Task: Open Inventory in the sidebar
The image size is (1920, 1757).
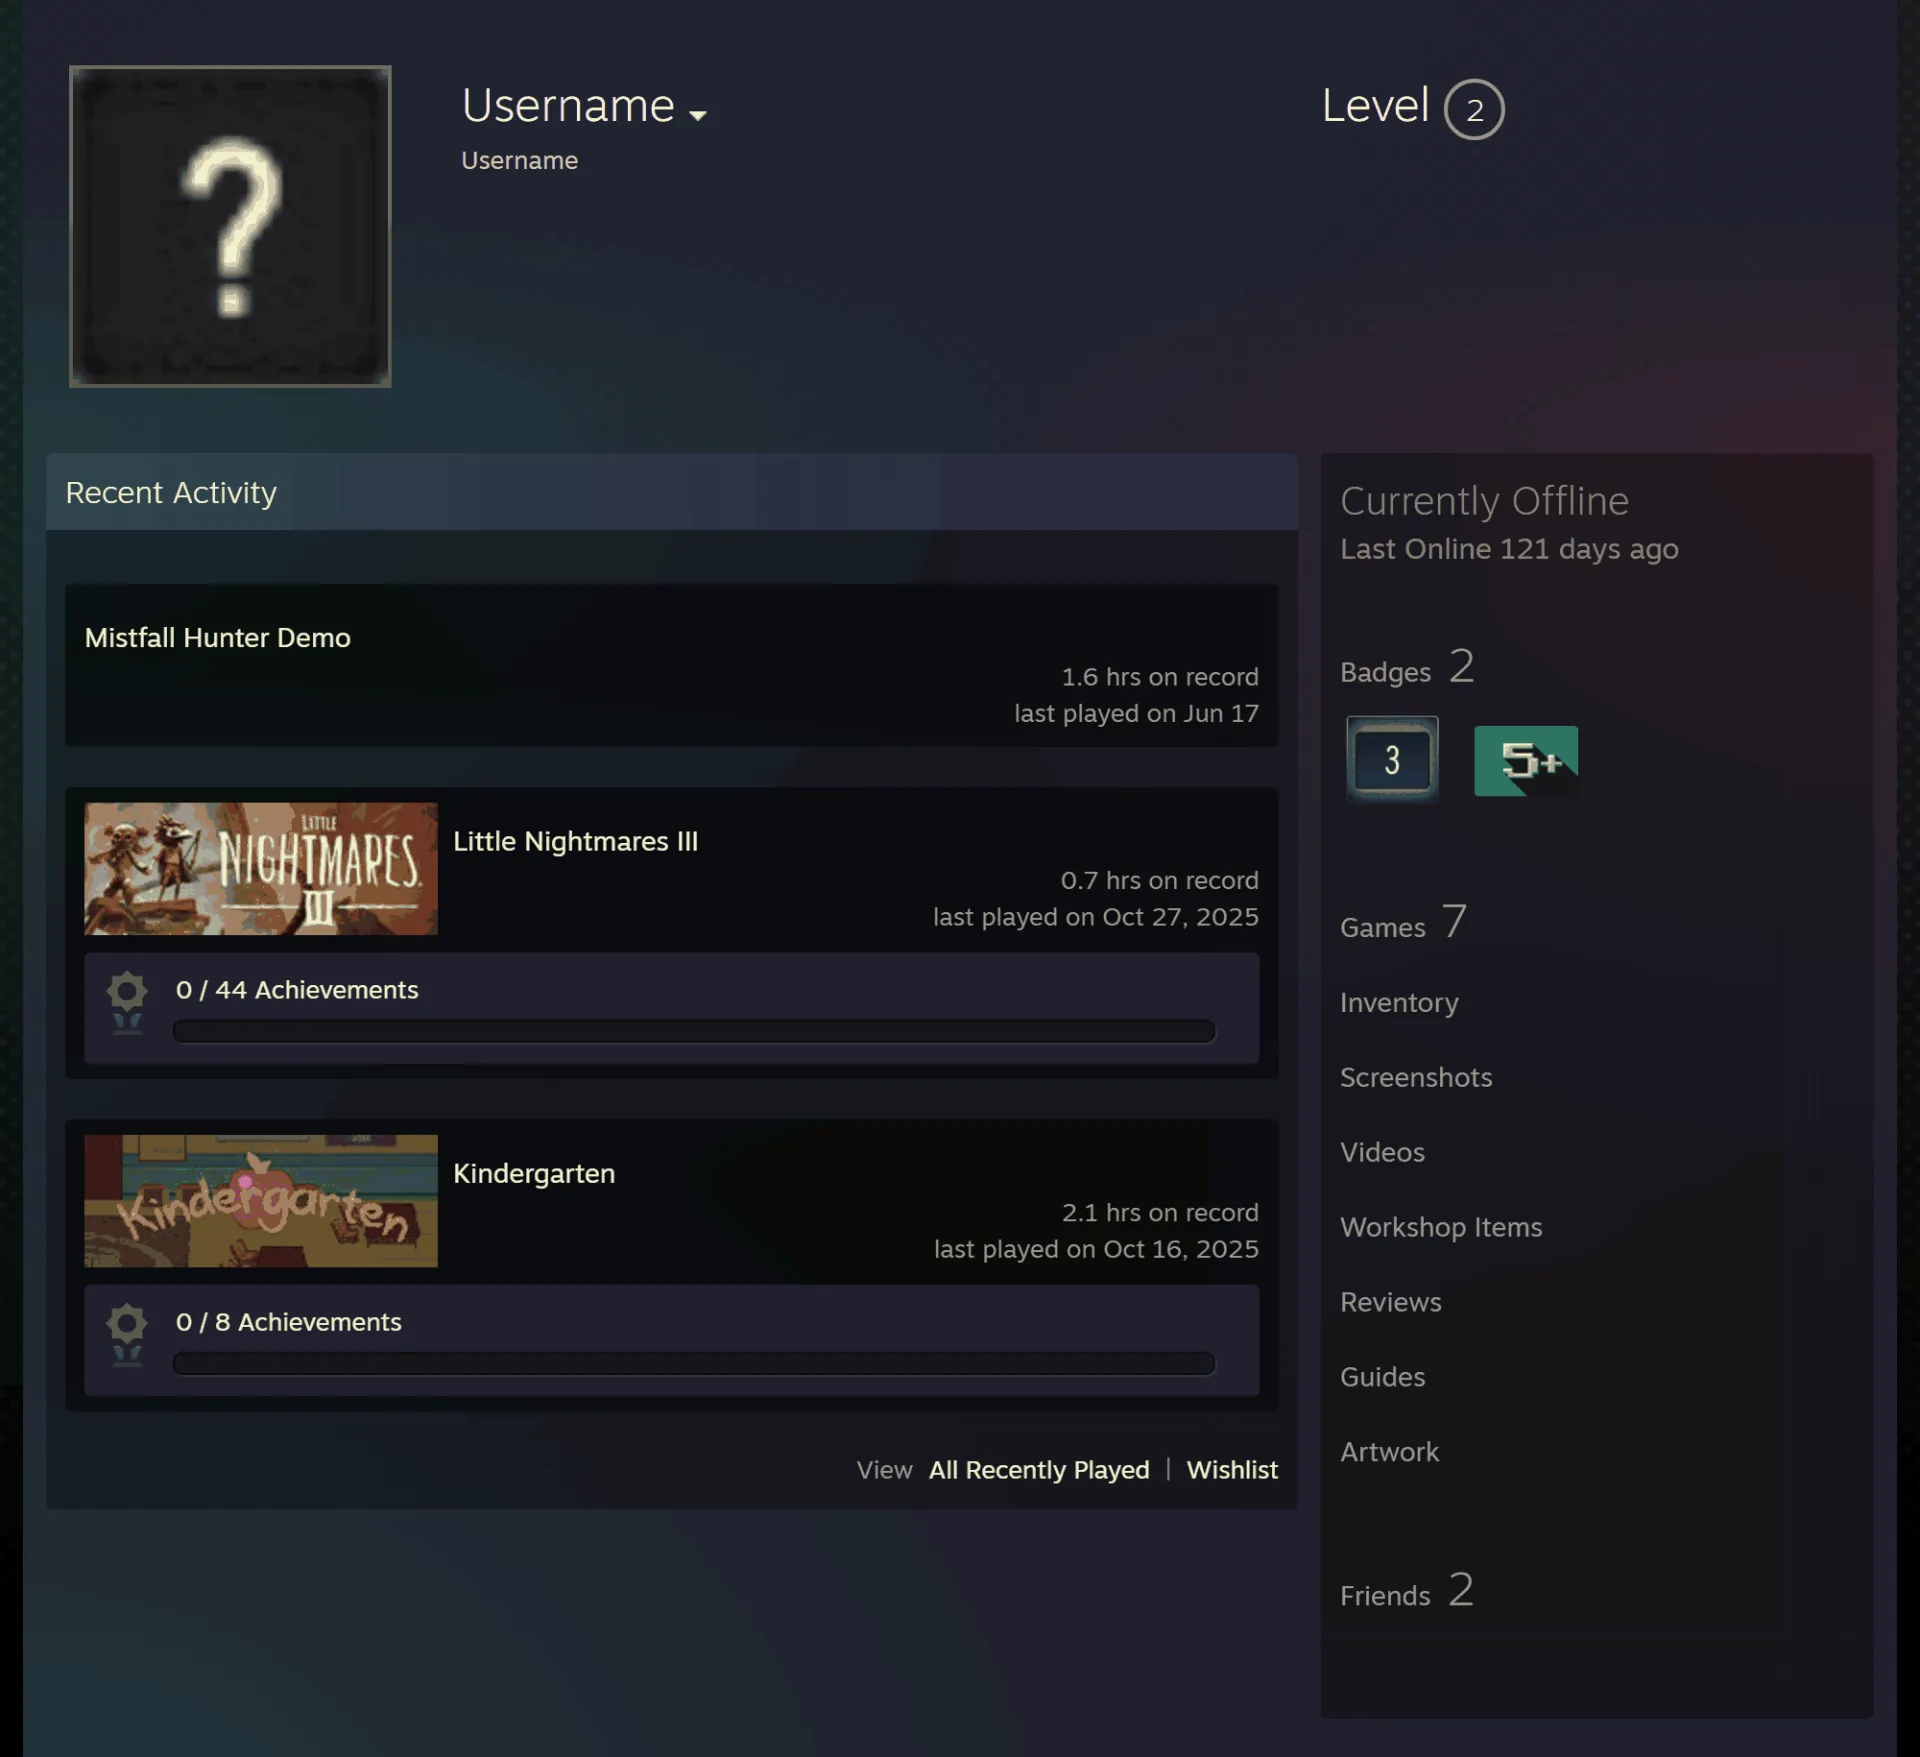Action: (1399, 1003)
